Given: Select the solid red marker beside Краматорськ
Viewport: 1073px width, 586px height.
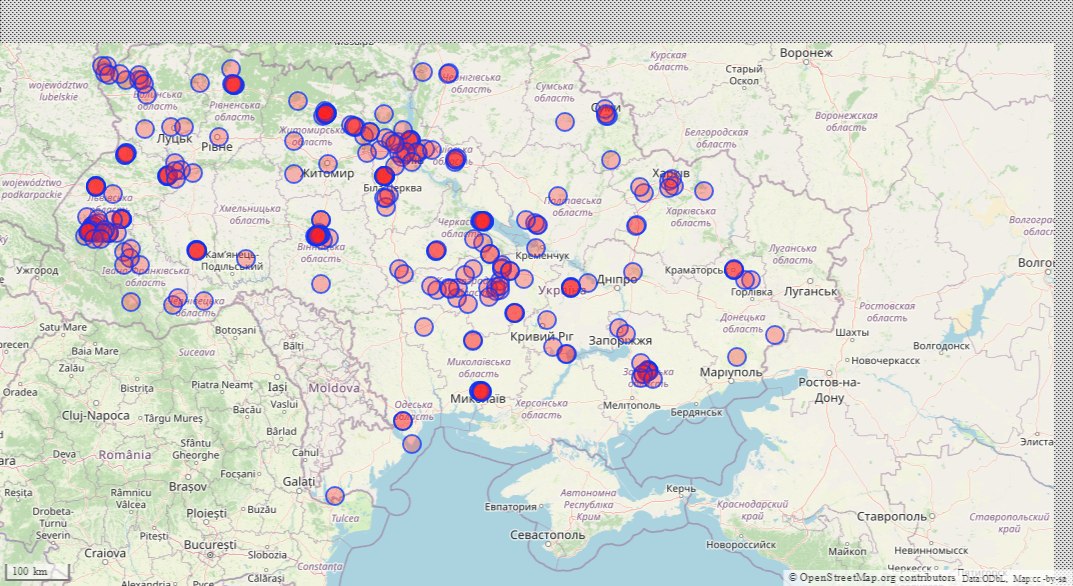Looking at the screenshot, I should 734,269.
